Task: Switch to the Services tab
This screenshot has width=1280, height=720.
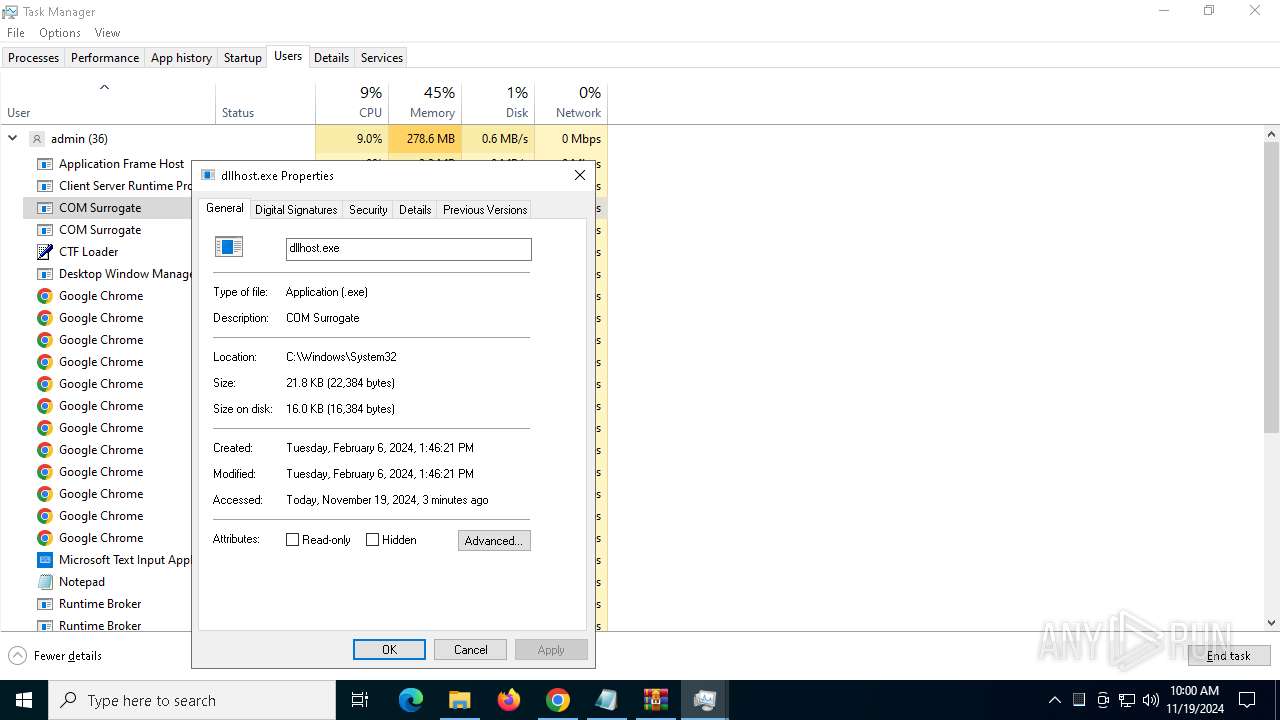Action: [x=381, y=58]
